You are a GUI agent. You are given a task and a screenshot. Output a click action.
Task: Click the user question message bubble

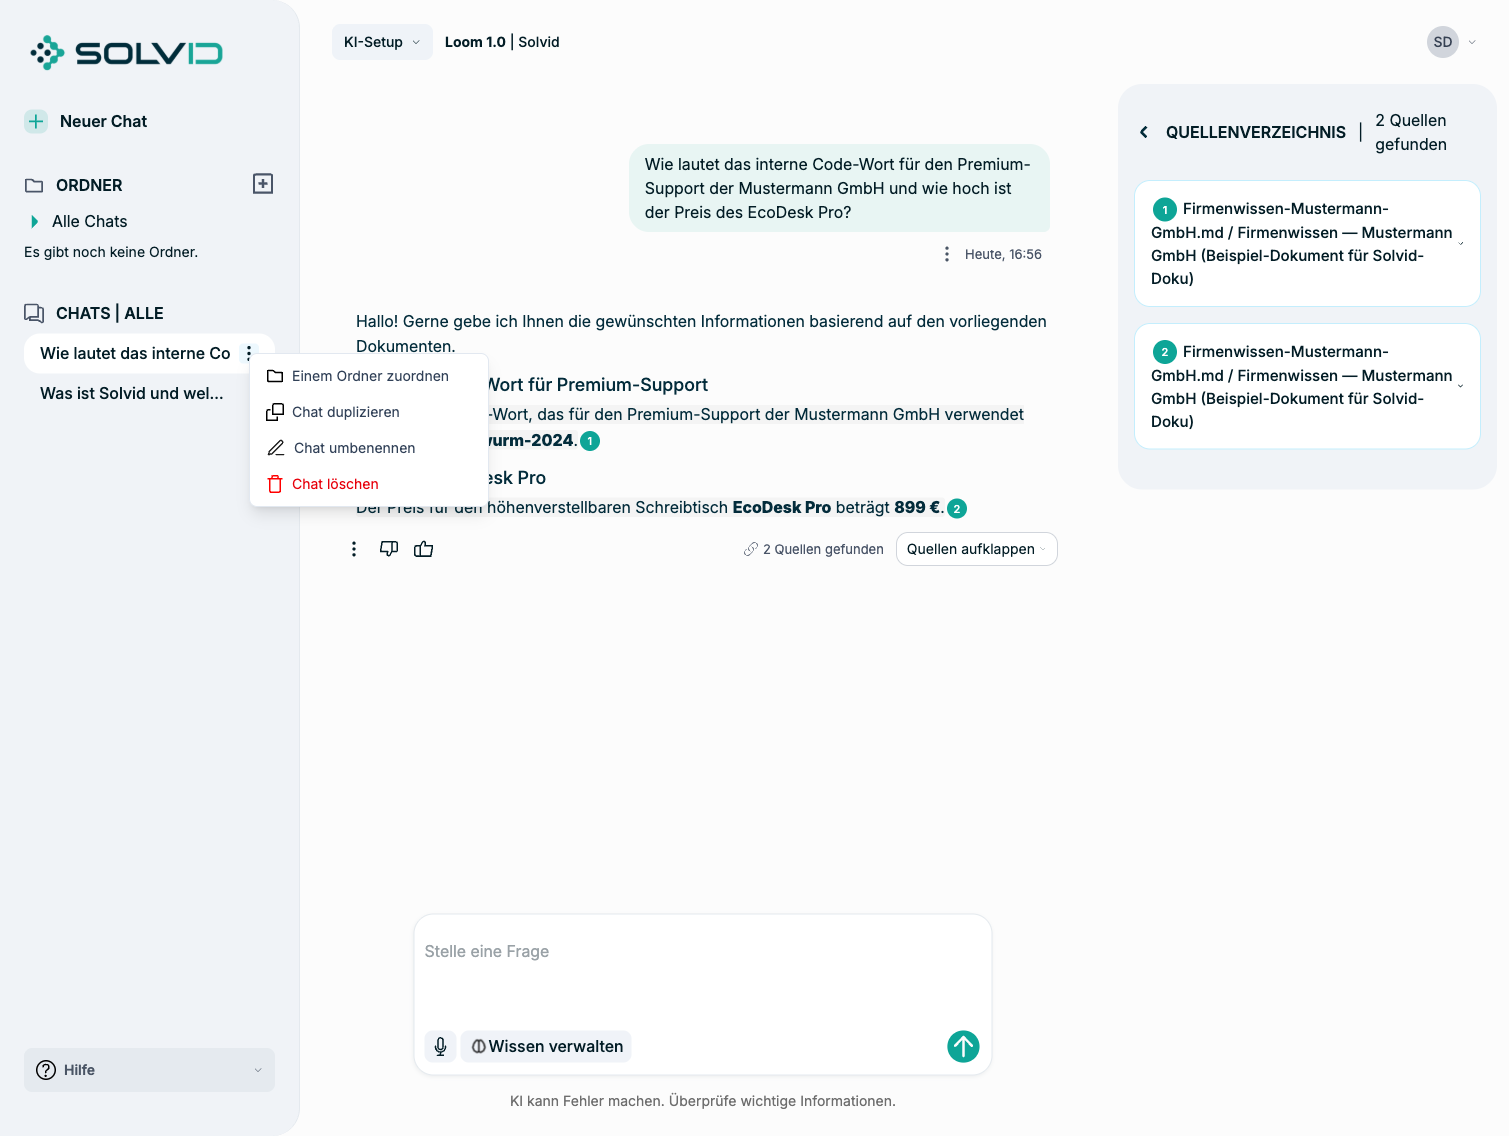(839, 188)
